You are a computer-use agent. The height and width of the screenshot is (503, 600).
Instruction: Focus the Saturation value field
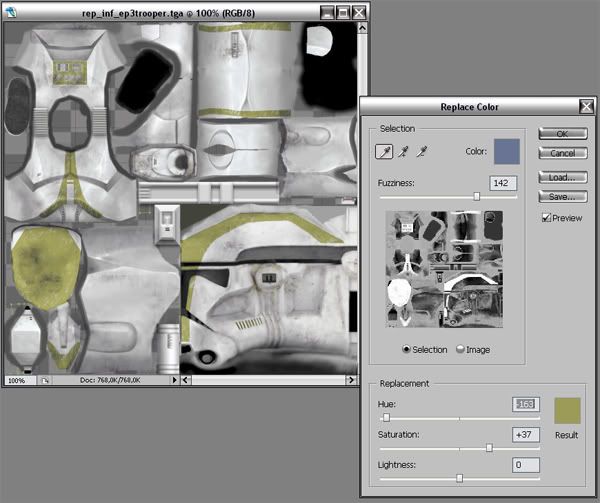click(525, 435)
